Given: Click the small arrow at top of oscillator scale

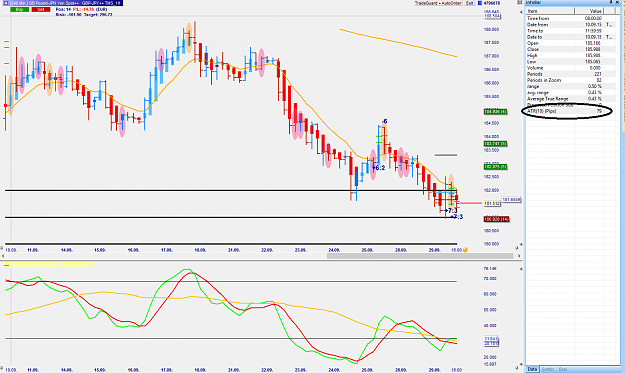Looking at the screenshot, I should click(x=521, y=269).
